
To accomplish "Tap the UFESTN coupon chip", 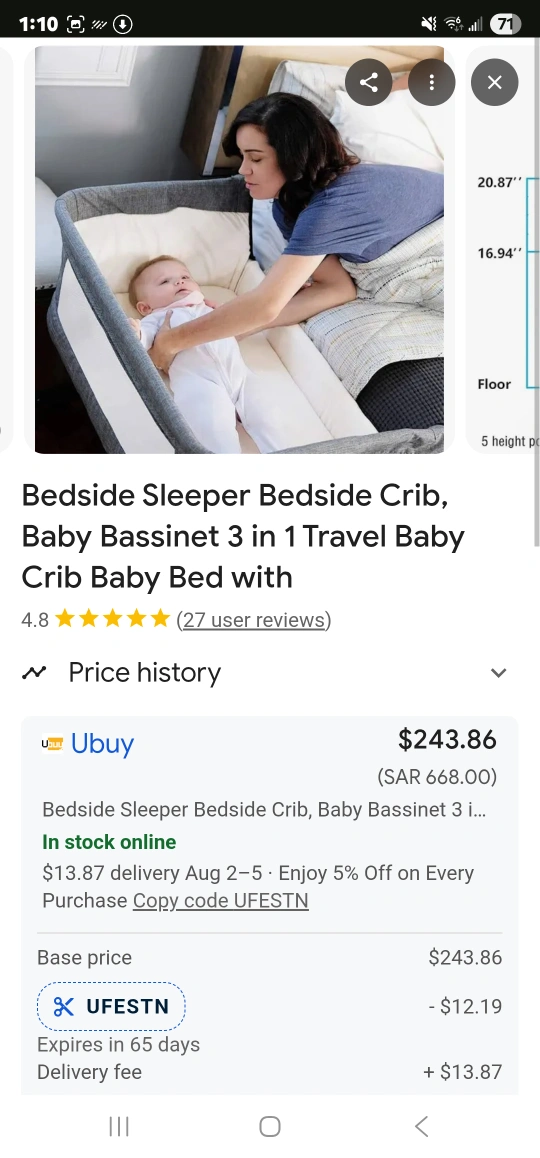I will (111, 1007).
